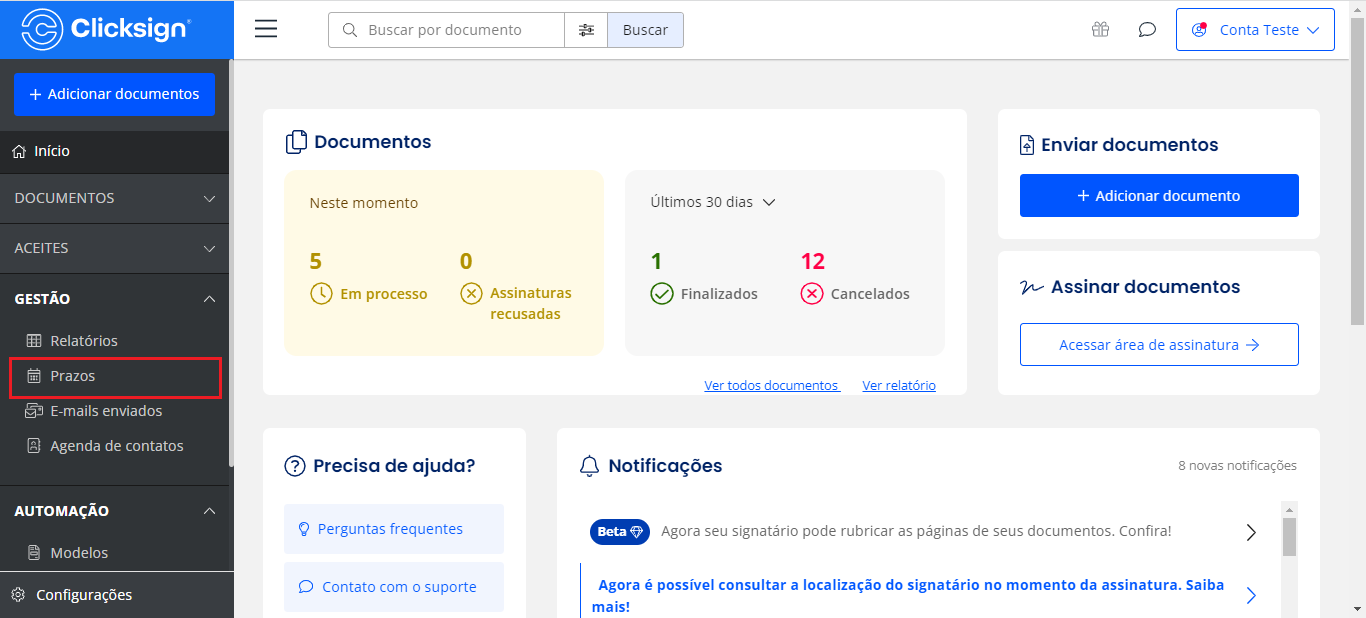Viewport: 1366px width, 618px height.
Task: Open the localização notification arrow
Action: 1251,596
